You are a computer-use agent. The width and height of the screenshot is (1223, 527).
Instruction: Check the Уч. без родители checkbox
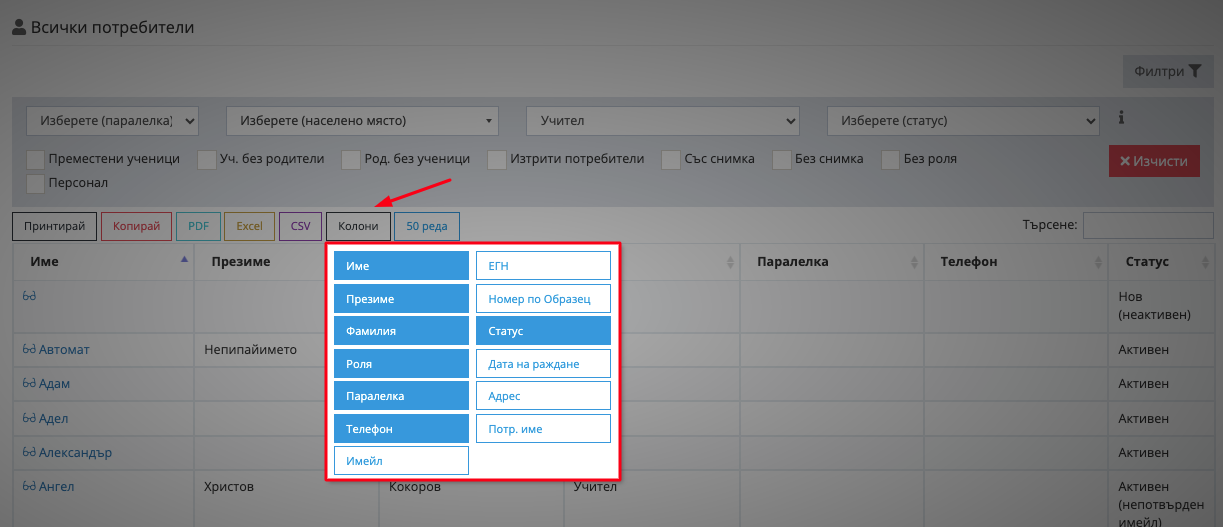click(207, 159)
